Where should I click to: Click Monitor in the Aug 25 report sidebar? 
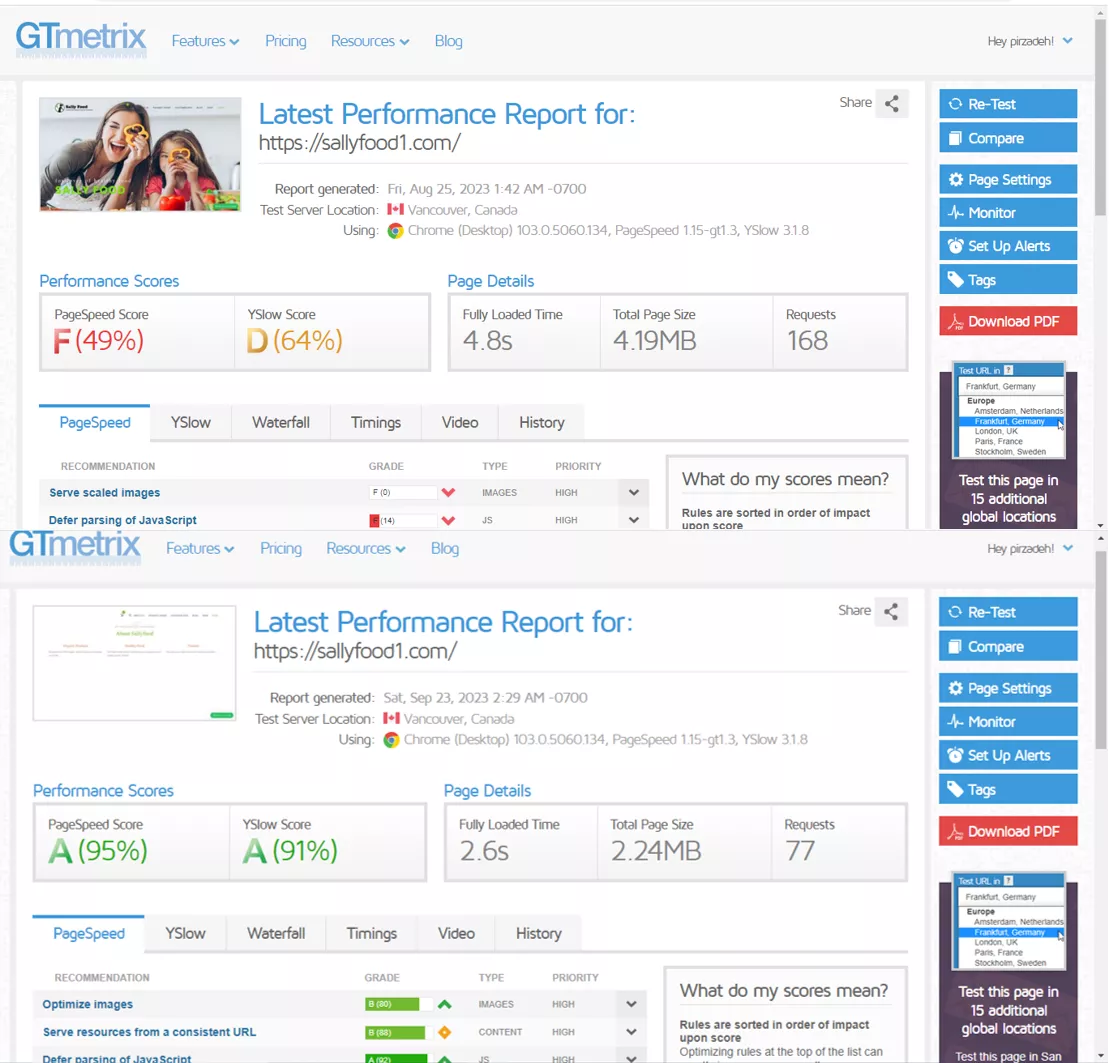pyautogui.click(x=1008, y=213)
